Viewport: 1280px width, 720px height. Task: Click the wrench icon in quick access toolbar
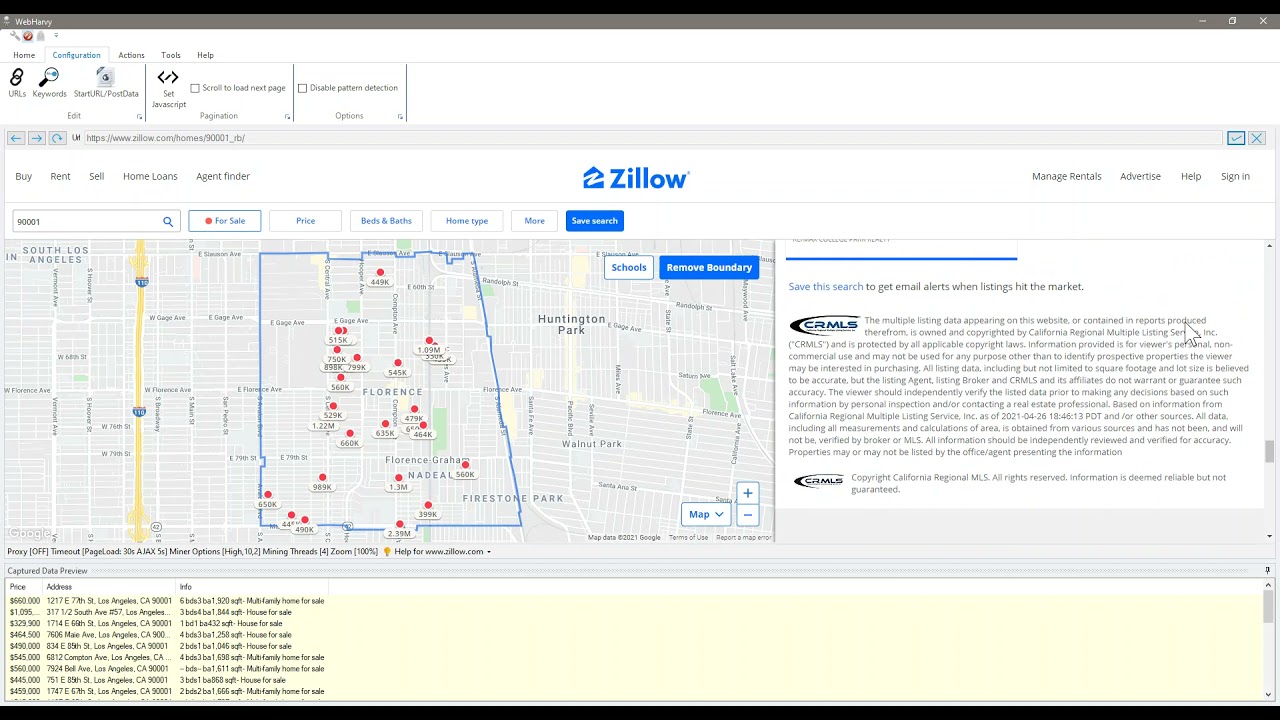[x=15, y=36]
